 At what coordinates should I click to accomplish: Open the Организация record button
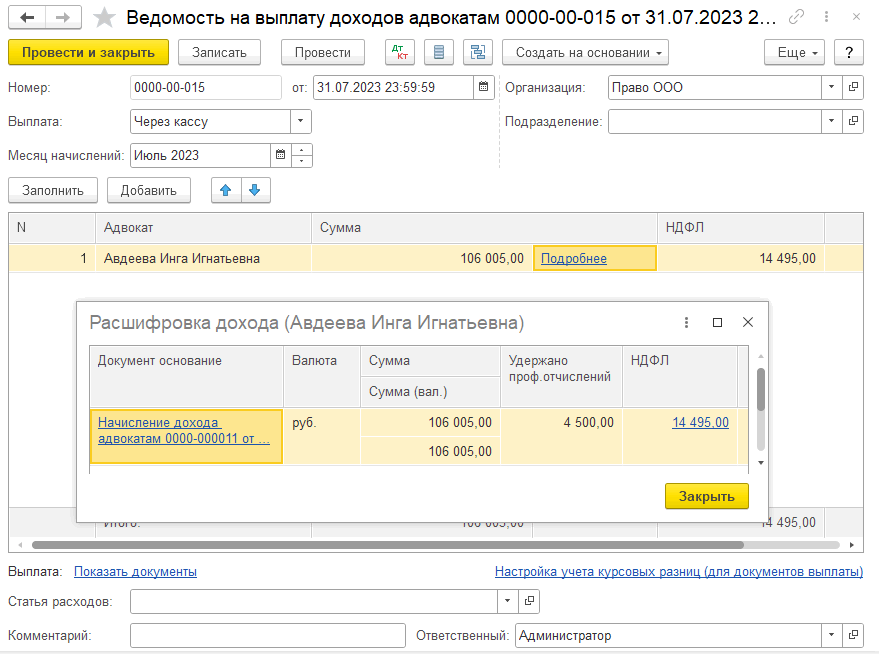pyautogui.click(x=852, y=88)
